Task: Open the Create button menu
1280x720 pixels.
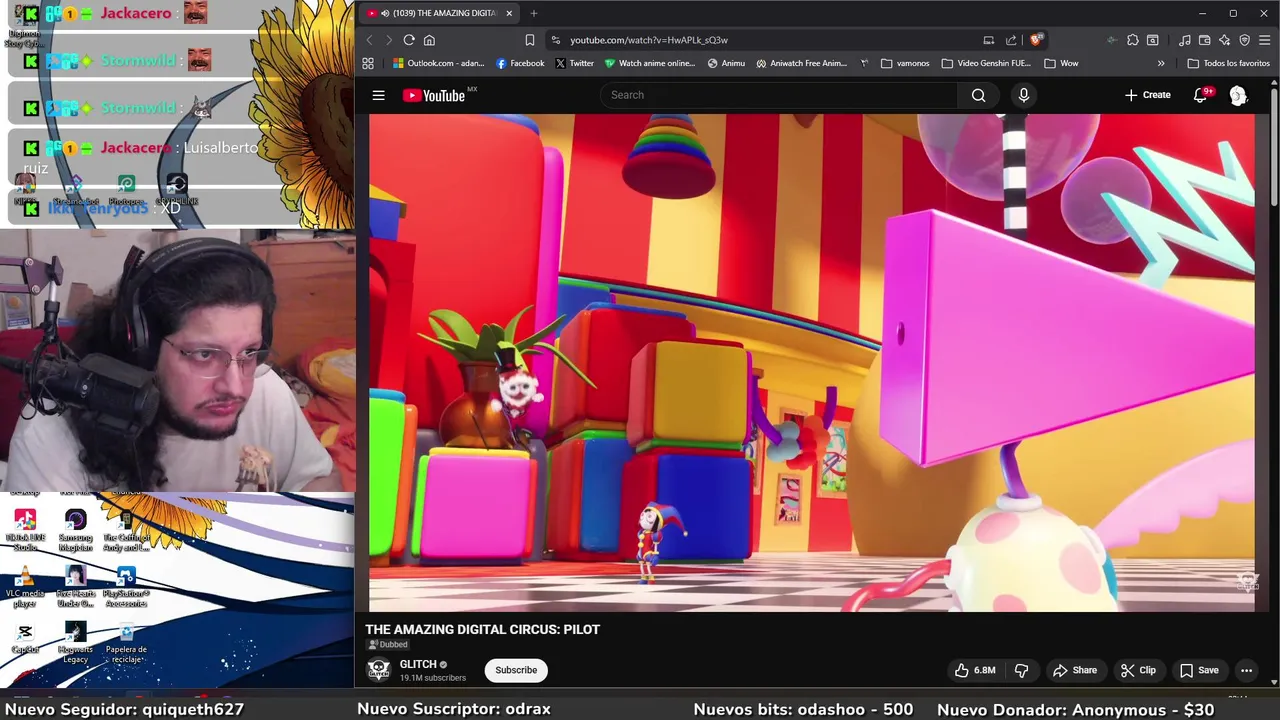Action: click(1147, 95)
